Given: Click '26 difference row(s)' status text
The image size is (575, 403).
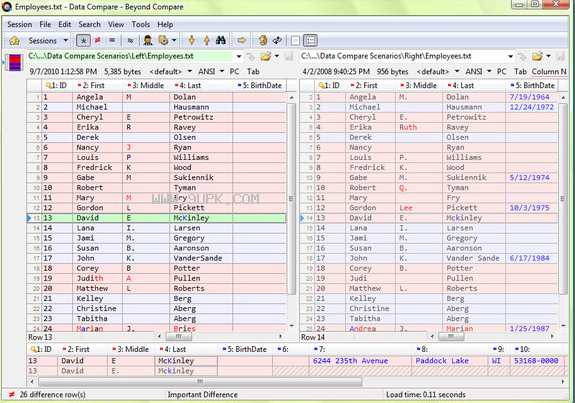Looking at the screenshot, I should (x=52, y=395).
